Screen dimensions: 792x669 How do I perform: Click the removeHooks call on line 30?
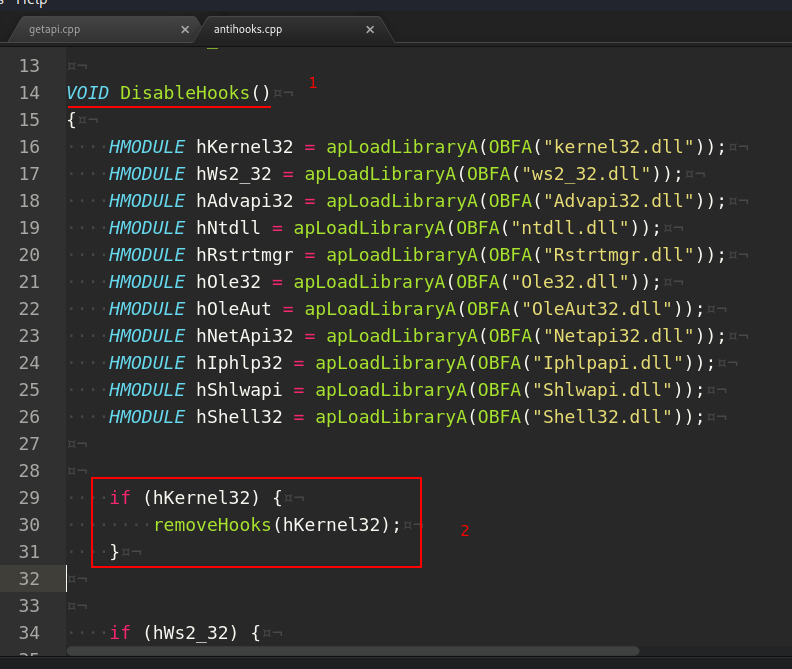[212, 525]
